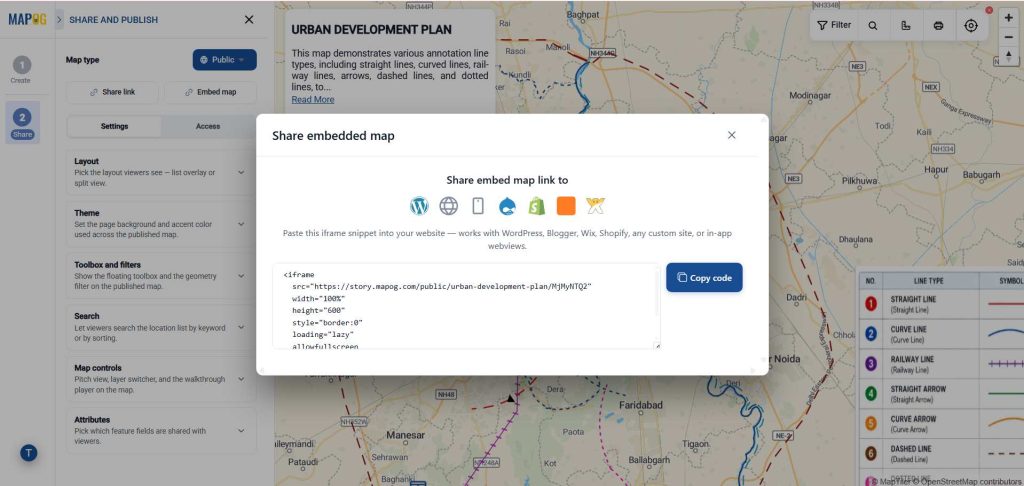Locate my position with crosshair icon
The height and width of the screenshot is (486, 1024).
(971, 25)
